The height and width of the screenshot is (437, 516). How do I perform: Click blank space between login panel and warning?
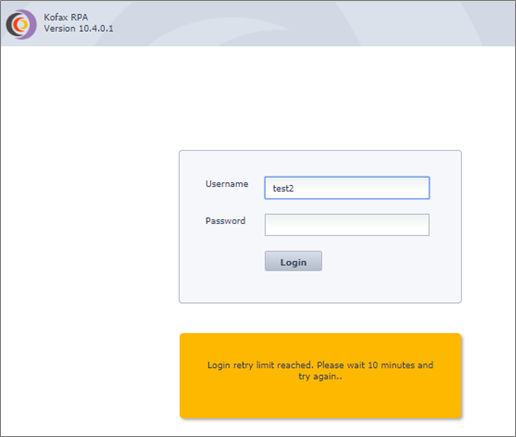[x=320, y=318]
